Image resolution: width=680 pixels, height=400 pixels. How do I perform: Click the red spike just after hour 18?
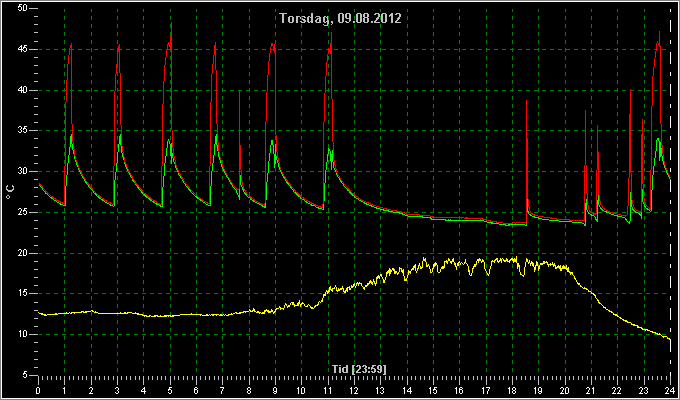pyautogui.click(x=526, y=102)
